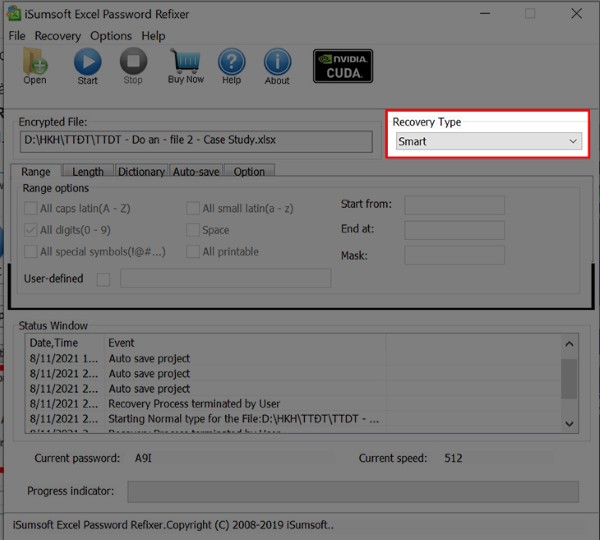The width and height of the screenshot is (600, 540).
Task: Open the Length tab
Action: 88,172
